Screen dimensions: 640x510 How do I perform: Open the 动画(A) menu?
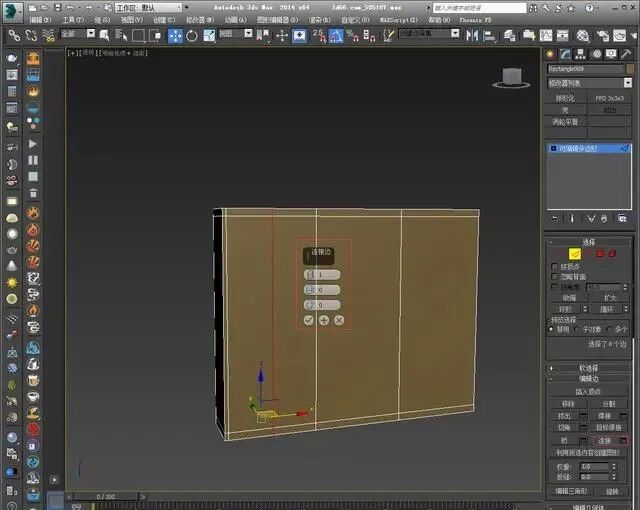[236, 20]
